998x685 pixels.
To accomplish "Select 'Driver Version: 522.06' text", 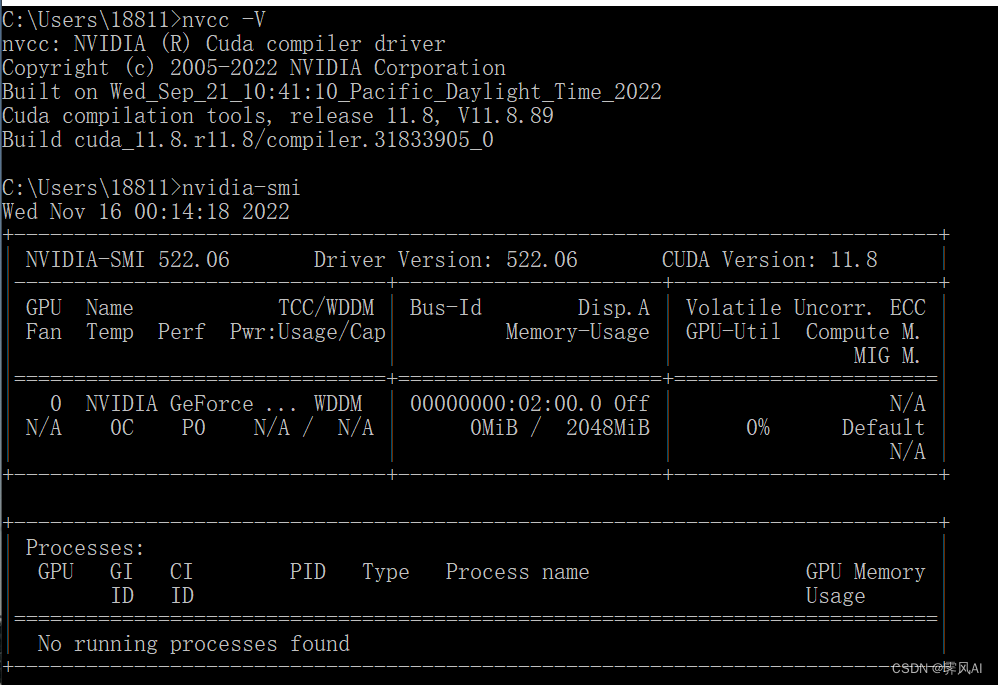I will (446, 260).
